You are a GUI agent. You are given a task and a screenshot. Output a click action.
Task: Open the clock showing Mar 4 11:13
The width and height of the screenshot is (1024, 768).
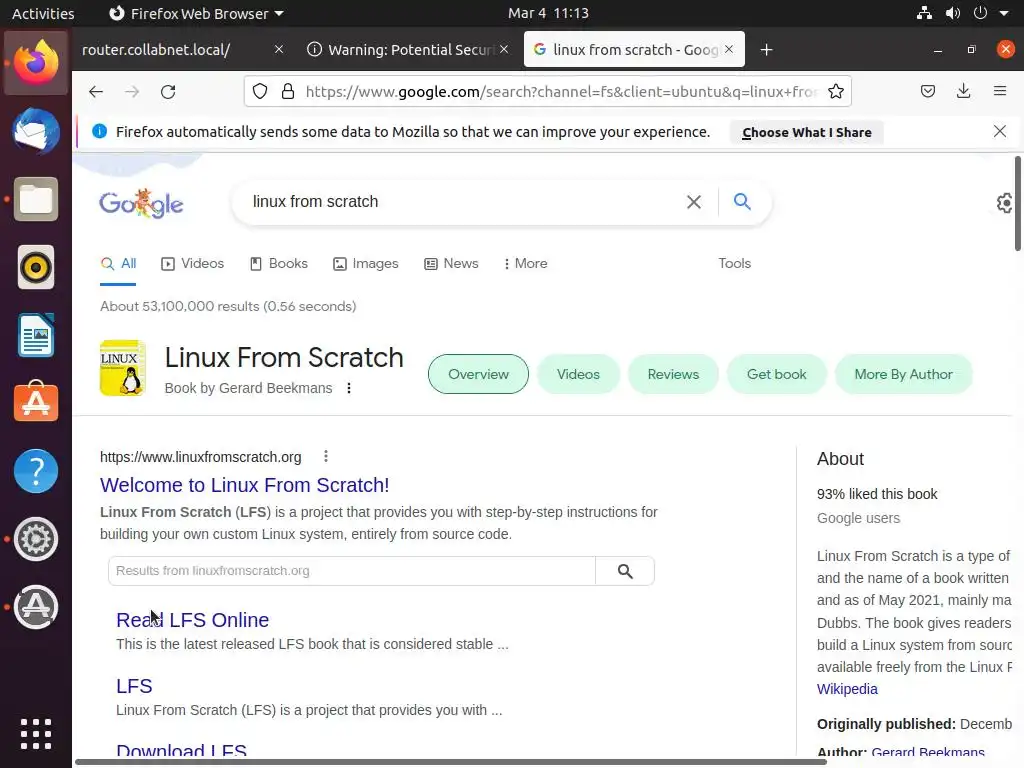[x=549, y=13]
